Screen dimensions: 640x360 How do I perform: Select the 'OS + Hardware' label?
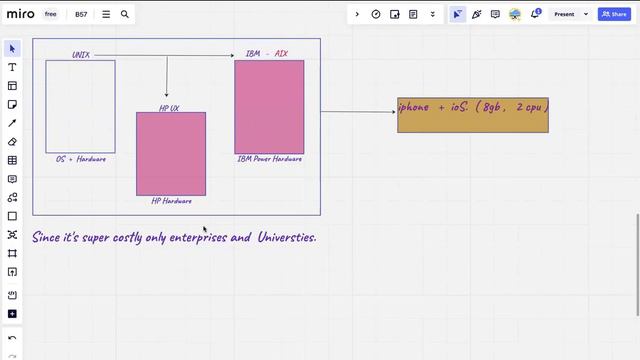pyautogui.click(x=81, y=159)
